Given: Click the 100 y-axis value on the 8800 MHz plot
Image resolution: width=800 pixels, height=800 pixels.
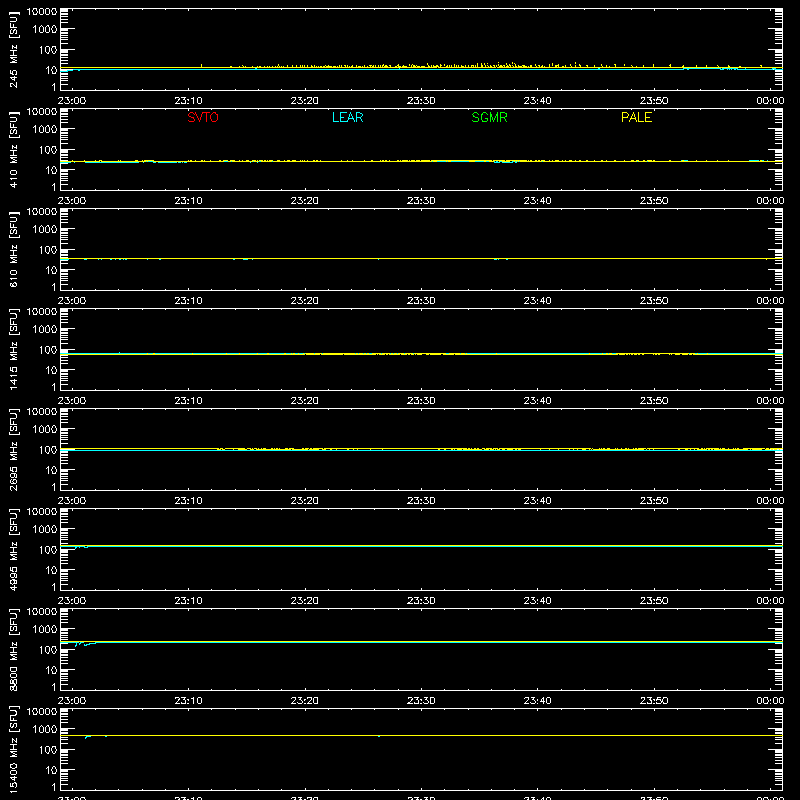Looking at the screenshot, I should click(48, 649).
